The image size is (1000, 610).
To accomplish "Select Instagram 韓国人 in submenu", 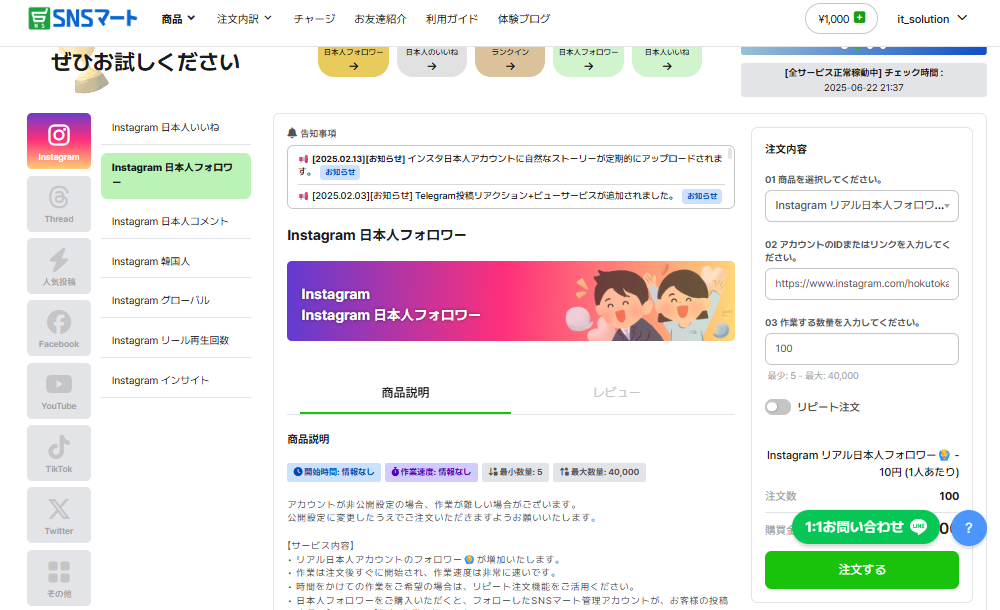I will click(x=176, y=262).
